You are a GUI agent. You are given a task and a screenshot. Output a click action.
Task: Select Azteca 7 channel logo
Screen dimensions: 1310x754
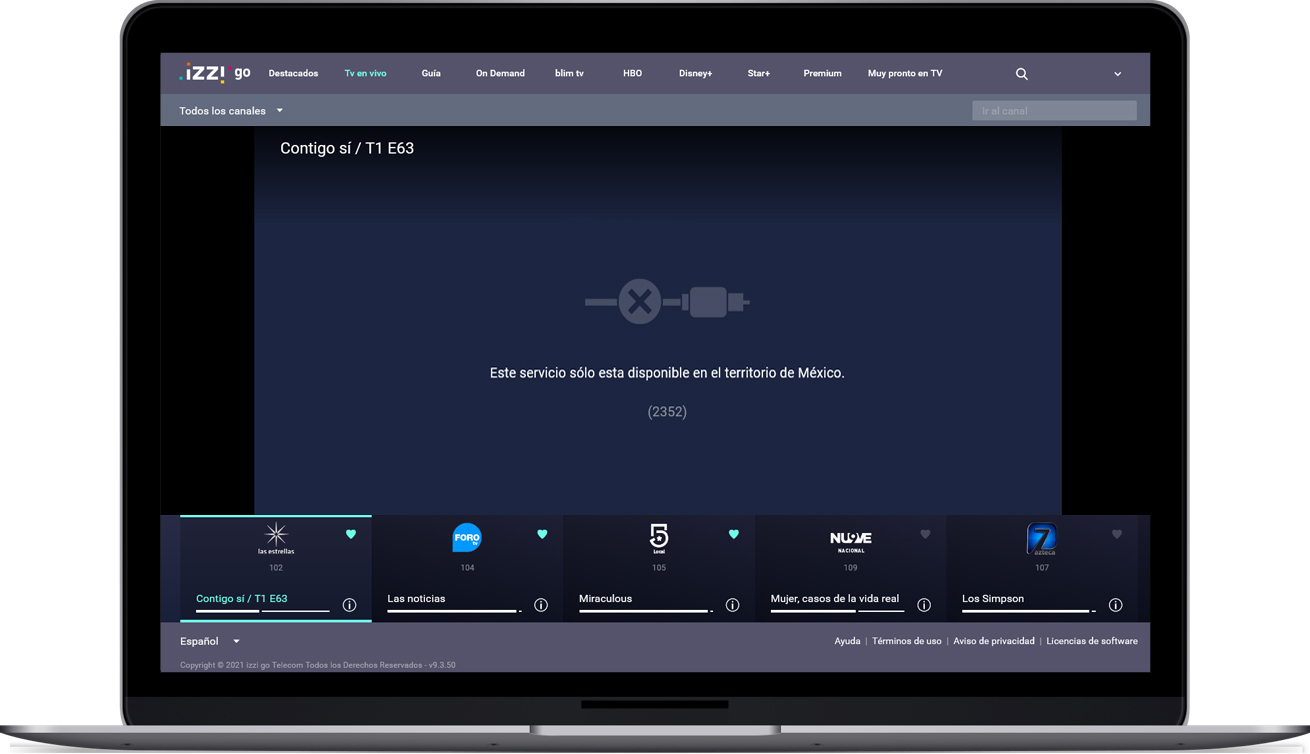point(1041,538)
